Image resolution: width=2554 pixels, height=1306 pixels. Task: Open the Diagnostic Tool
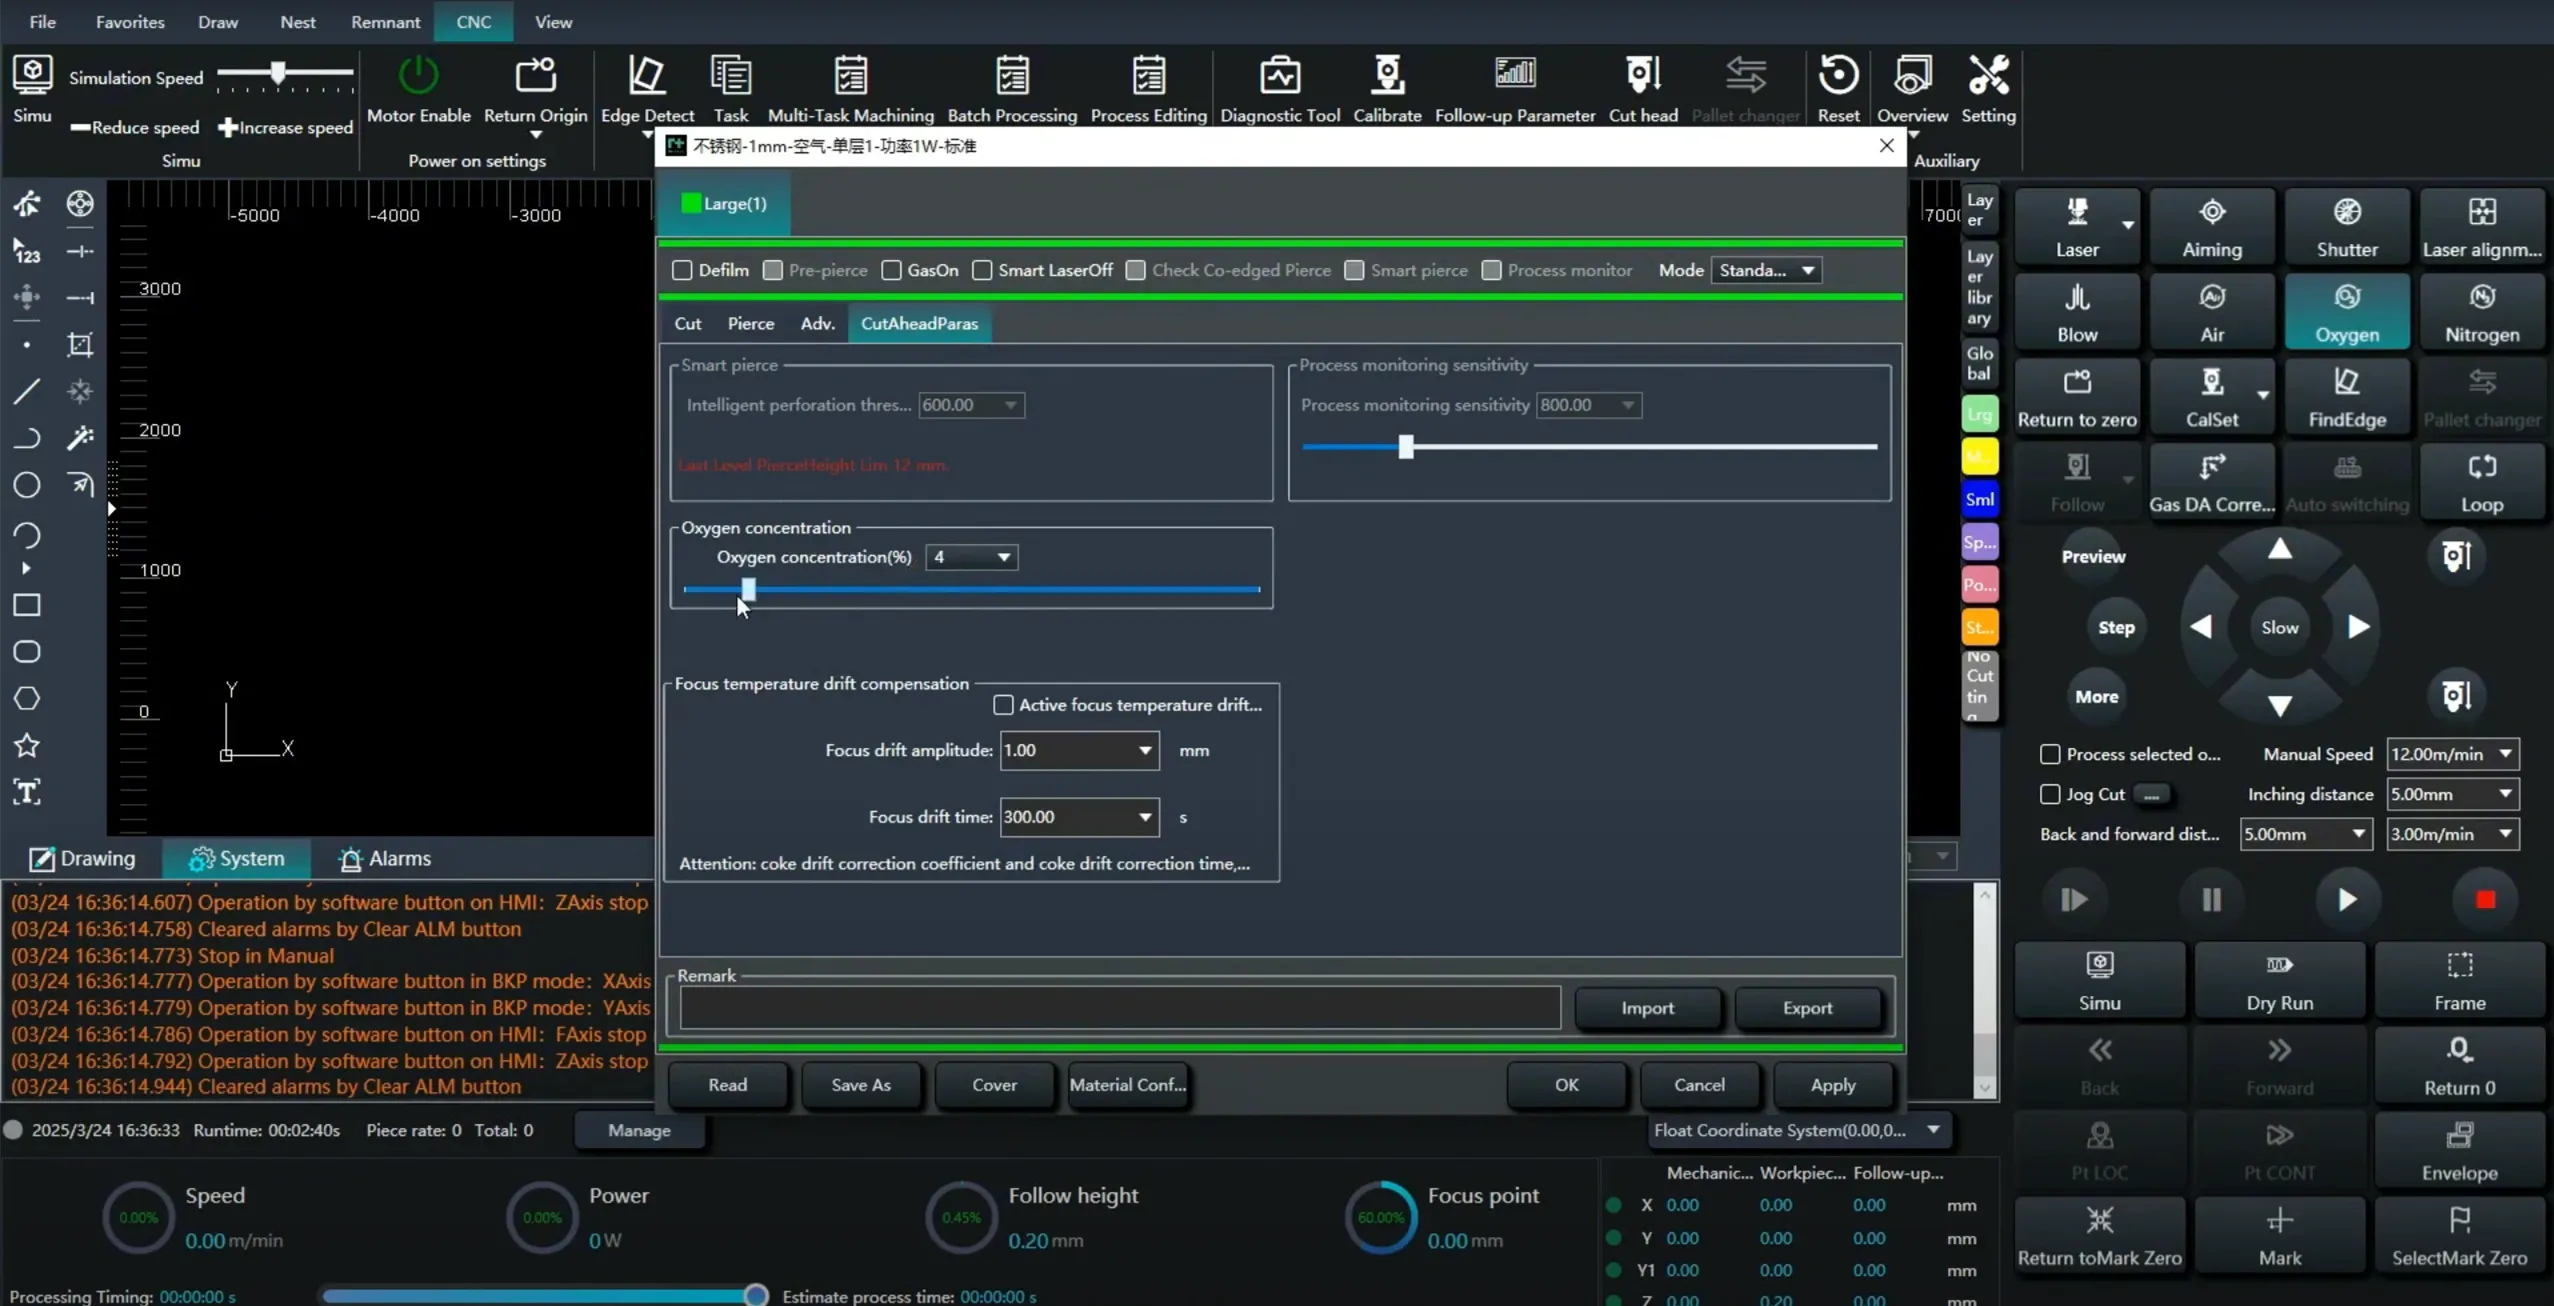pos(1279,77)
